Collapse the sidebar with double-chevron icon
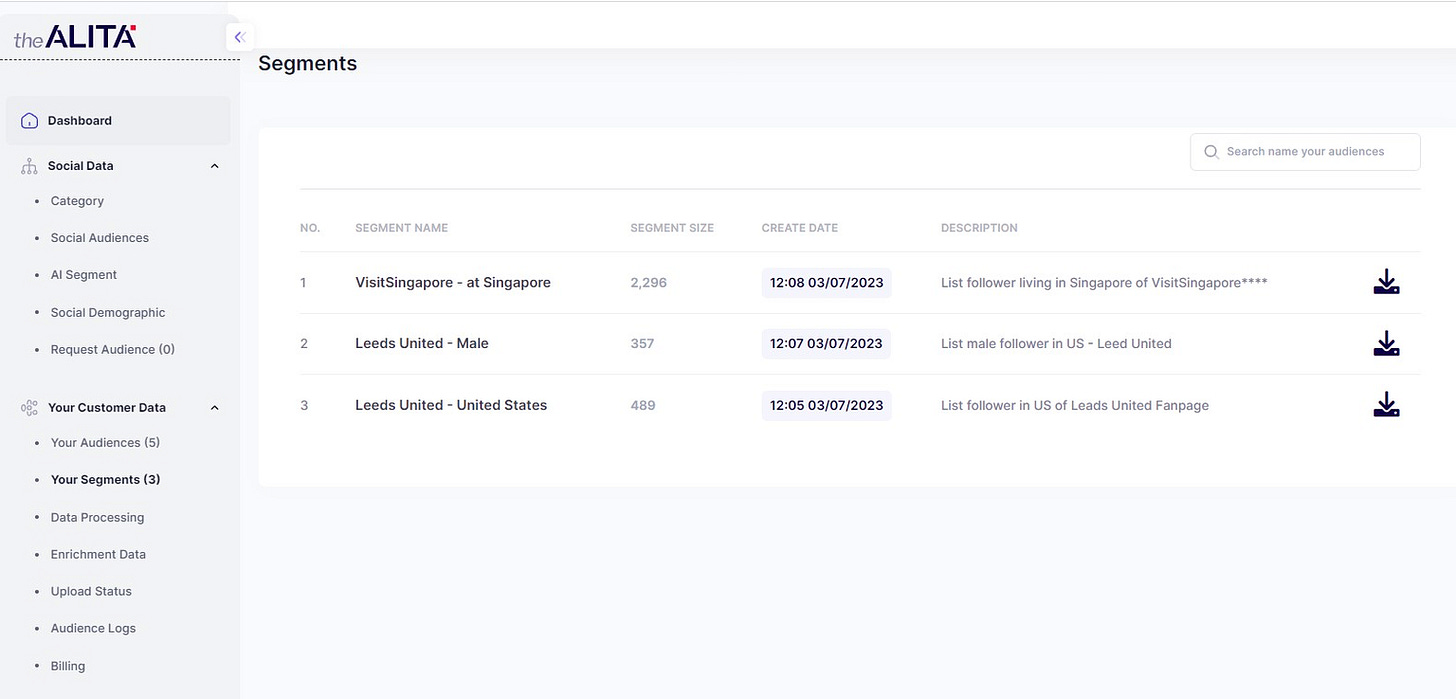This screenshot has height=699, width=1456. 239,37
